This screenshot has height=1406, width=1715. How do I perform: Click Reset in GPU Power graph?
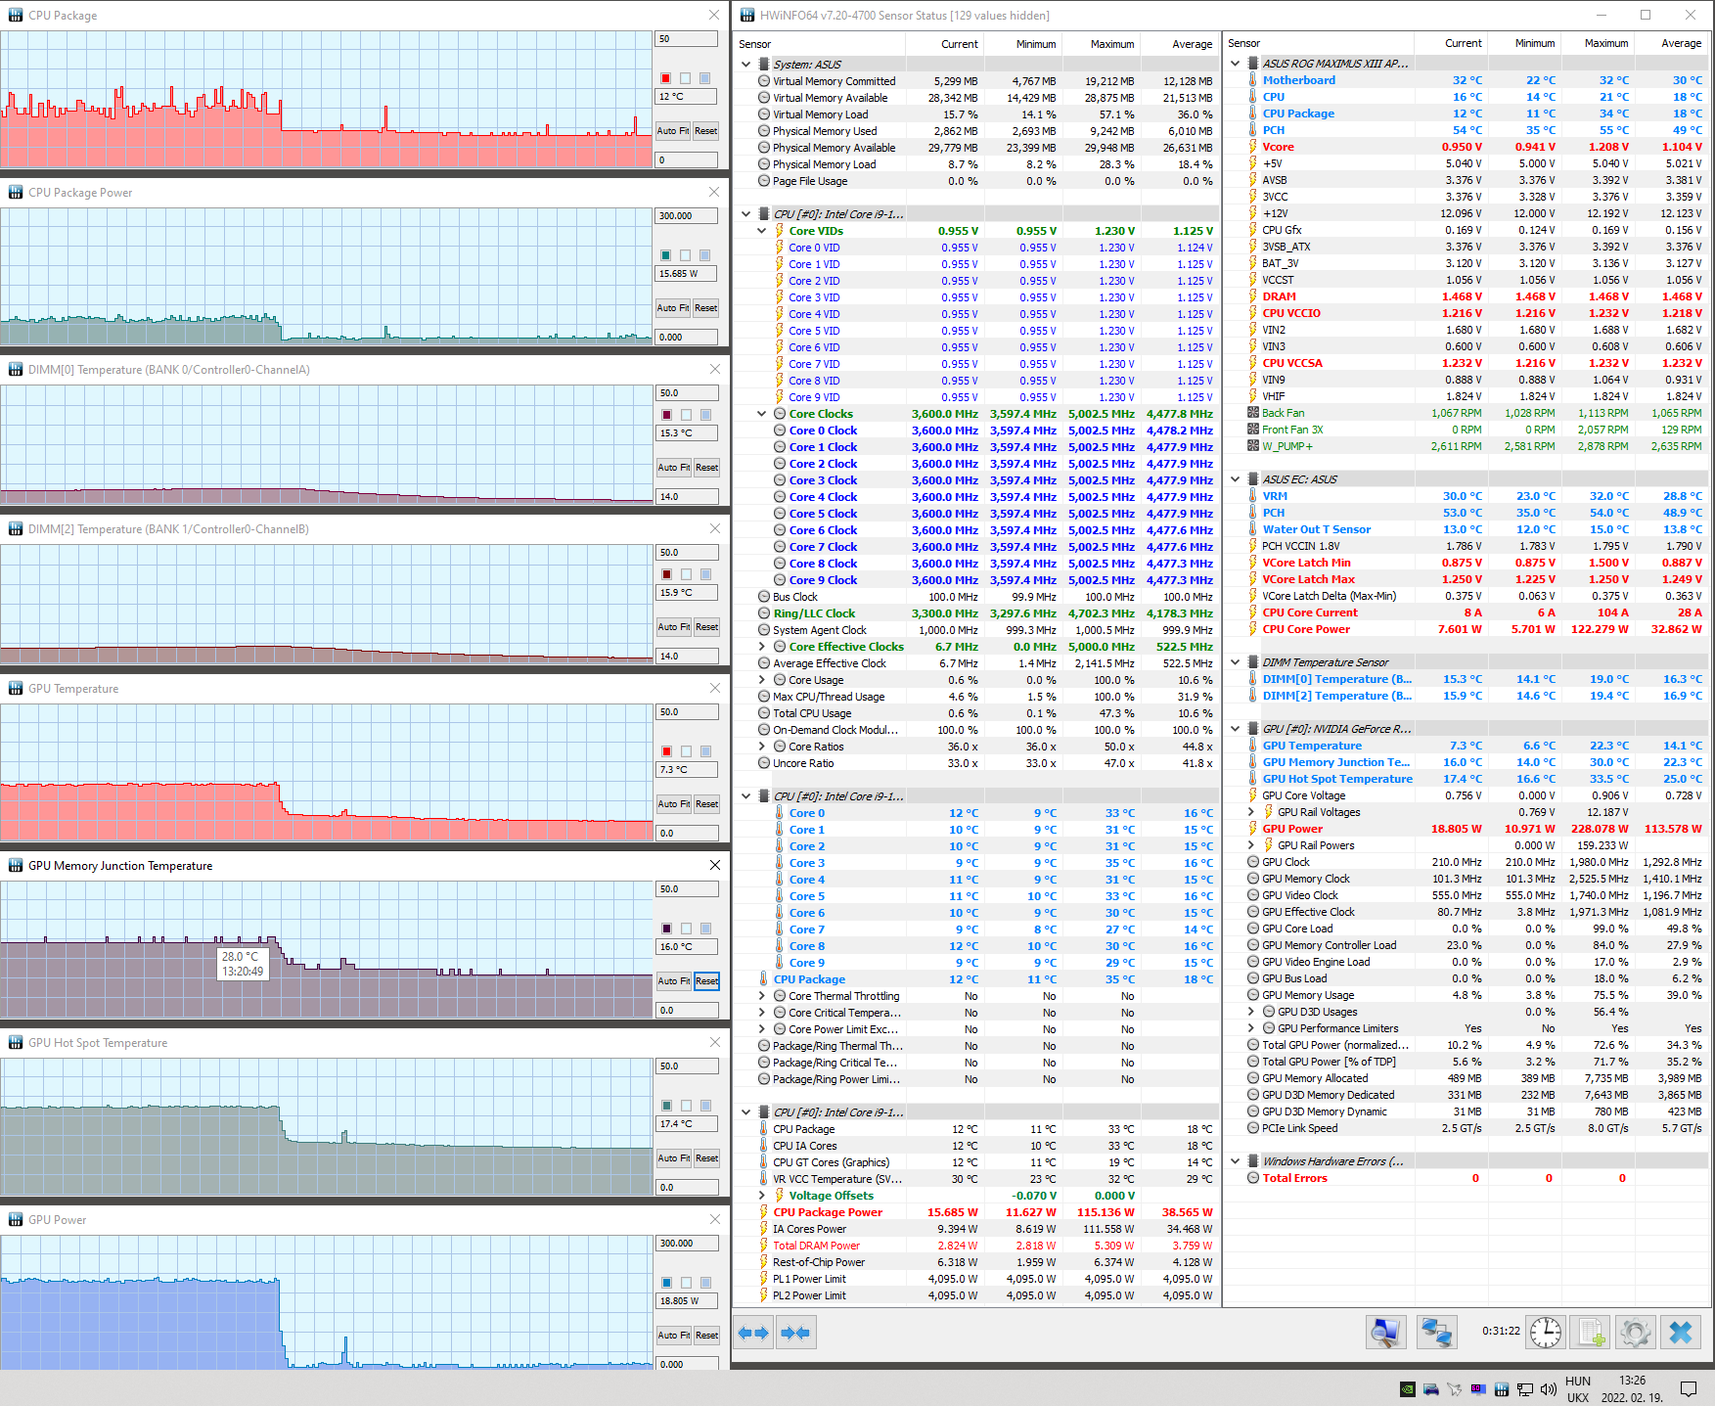click(x=706, y=1335)
